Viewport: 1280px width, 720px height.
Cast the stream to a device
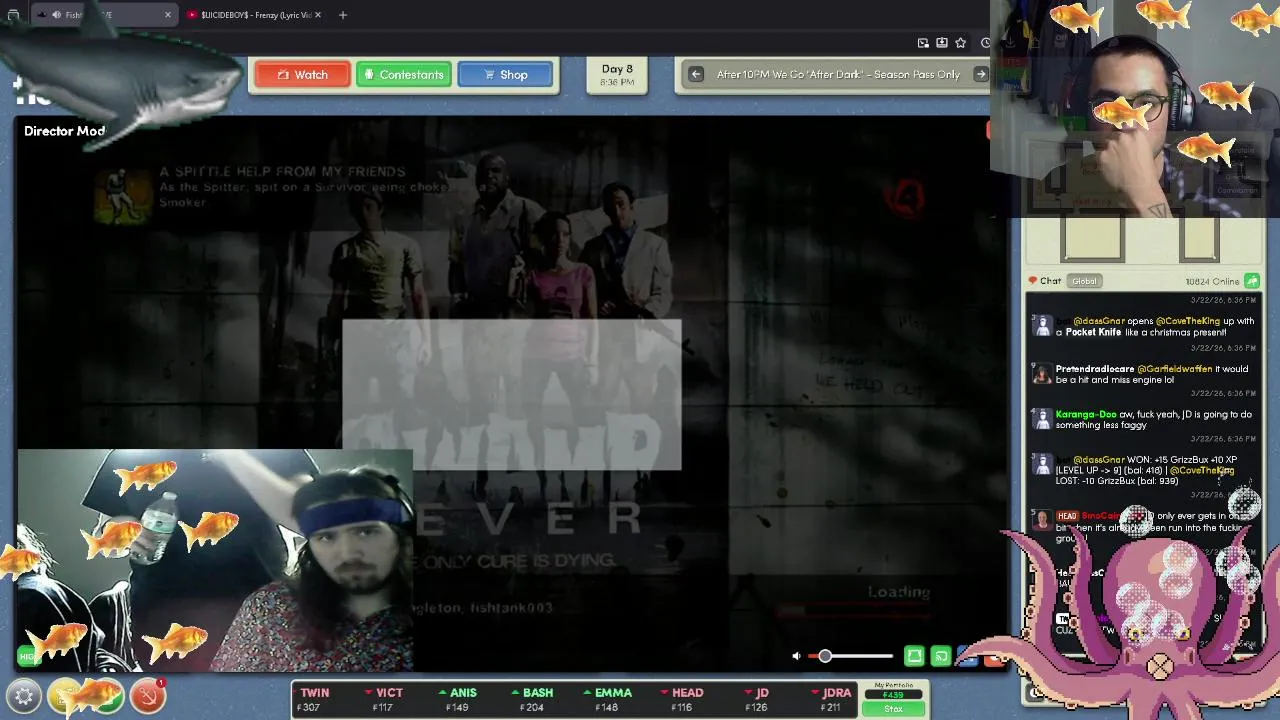coord(941,656)
